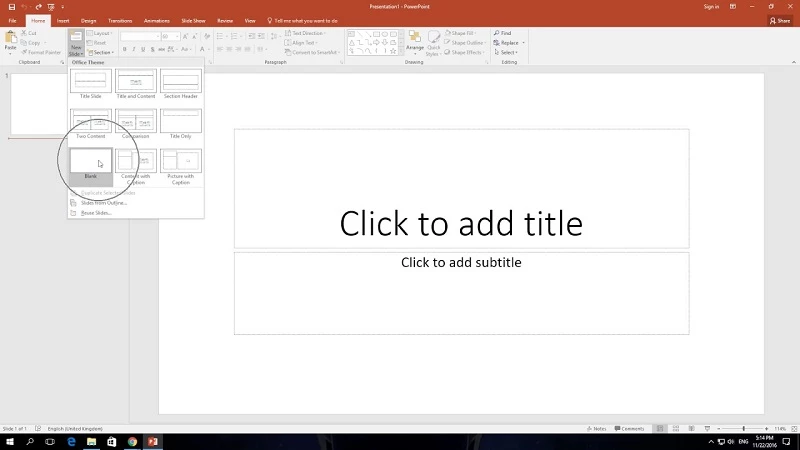Toggle Bold text formatting
This screenshot has width=800, height=450.
pyautogui.click(x=126, y=49)
